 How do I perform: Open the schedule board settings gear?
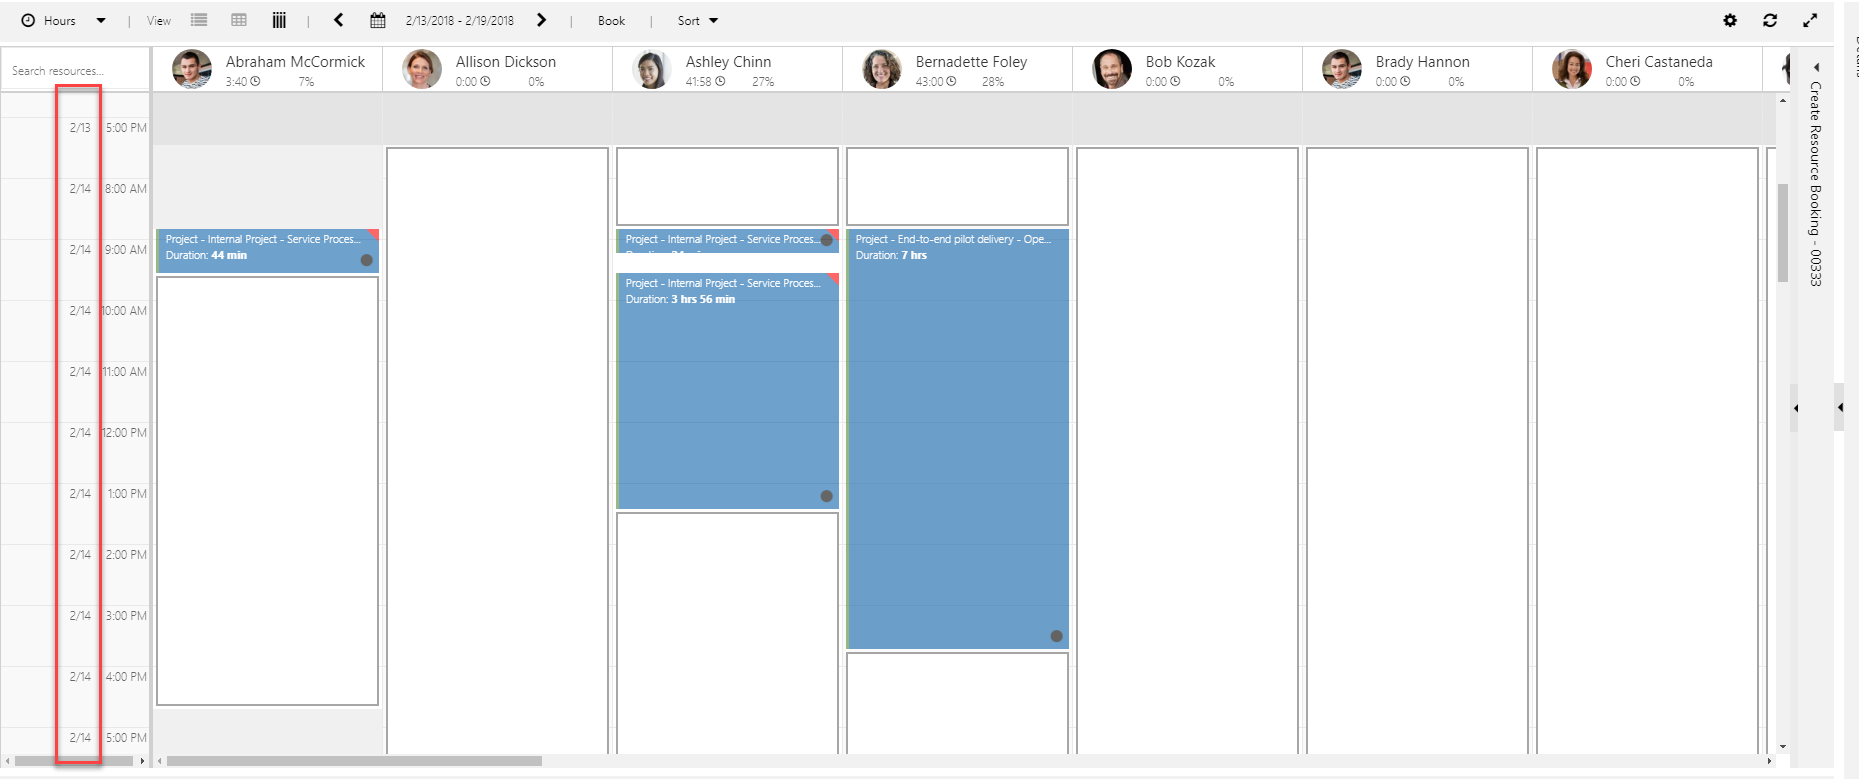pyautogui.click(x=1730, y=20)
